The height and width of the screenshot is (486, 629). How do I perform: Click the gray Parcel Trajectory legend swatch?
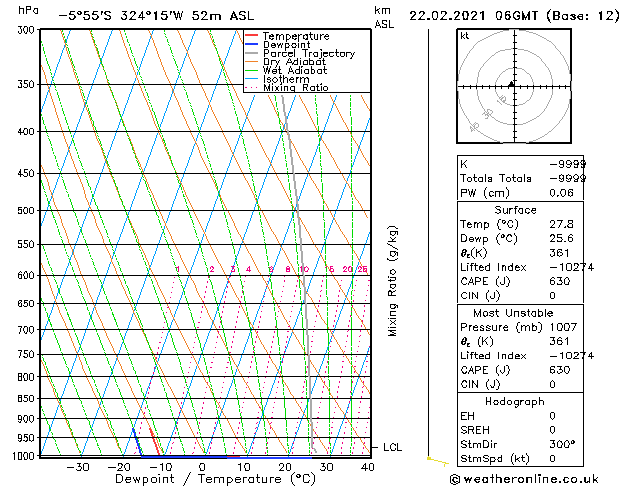(x=252, y=53)
